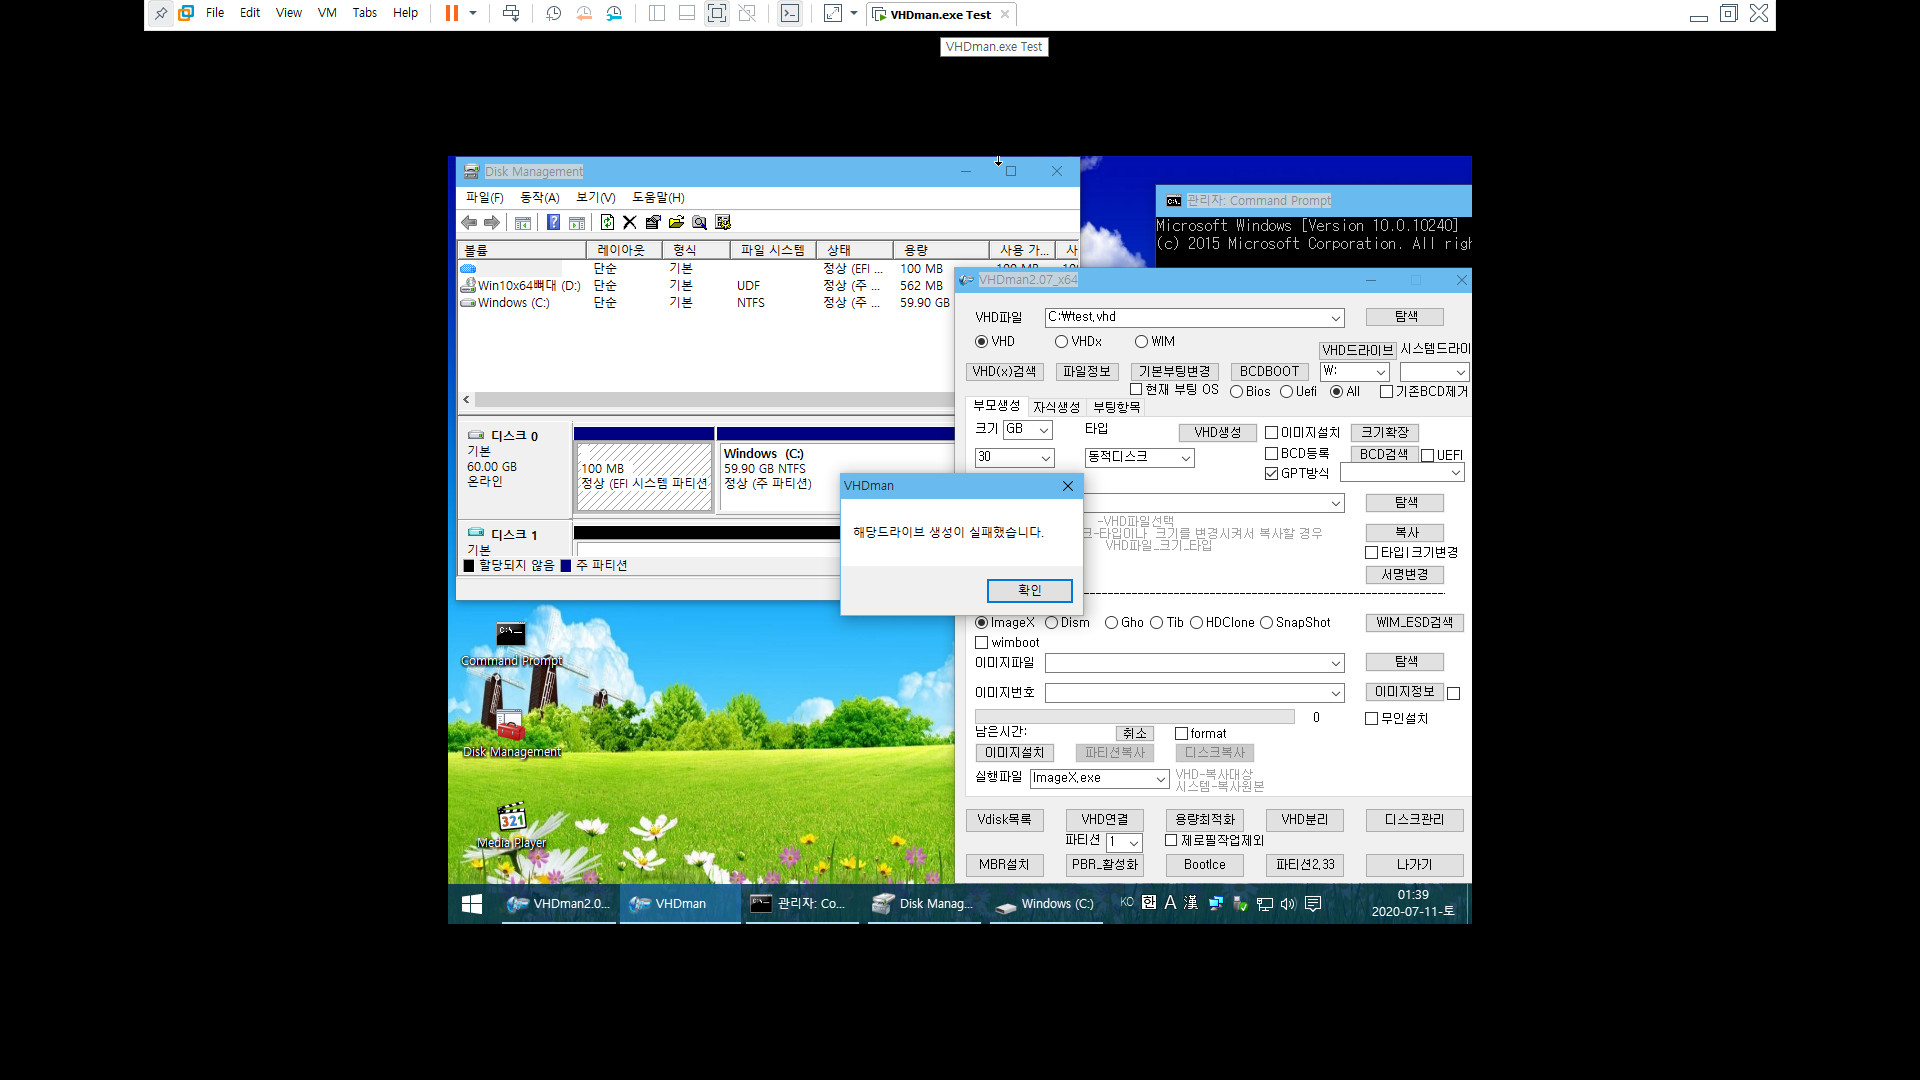This screenshot has height=1080, width=1920.
Task: Click the take snapshot clock icon
Action: (553, 13)
